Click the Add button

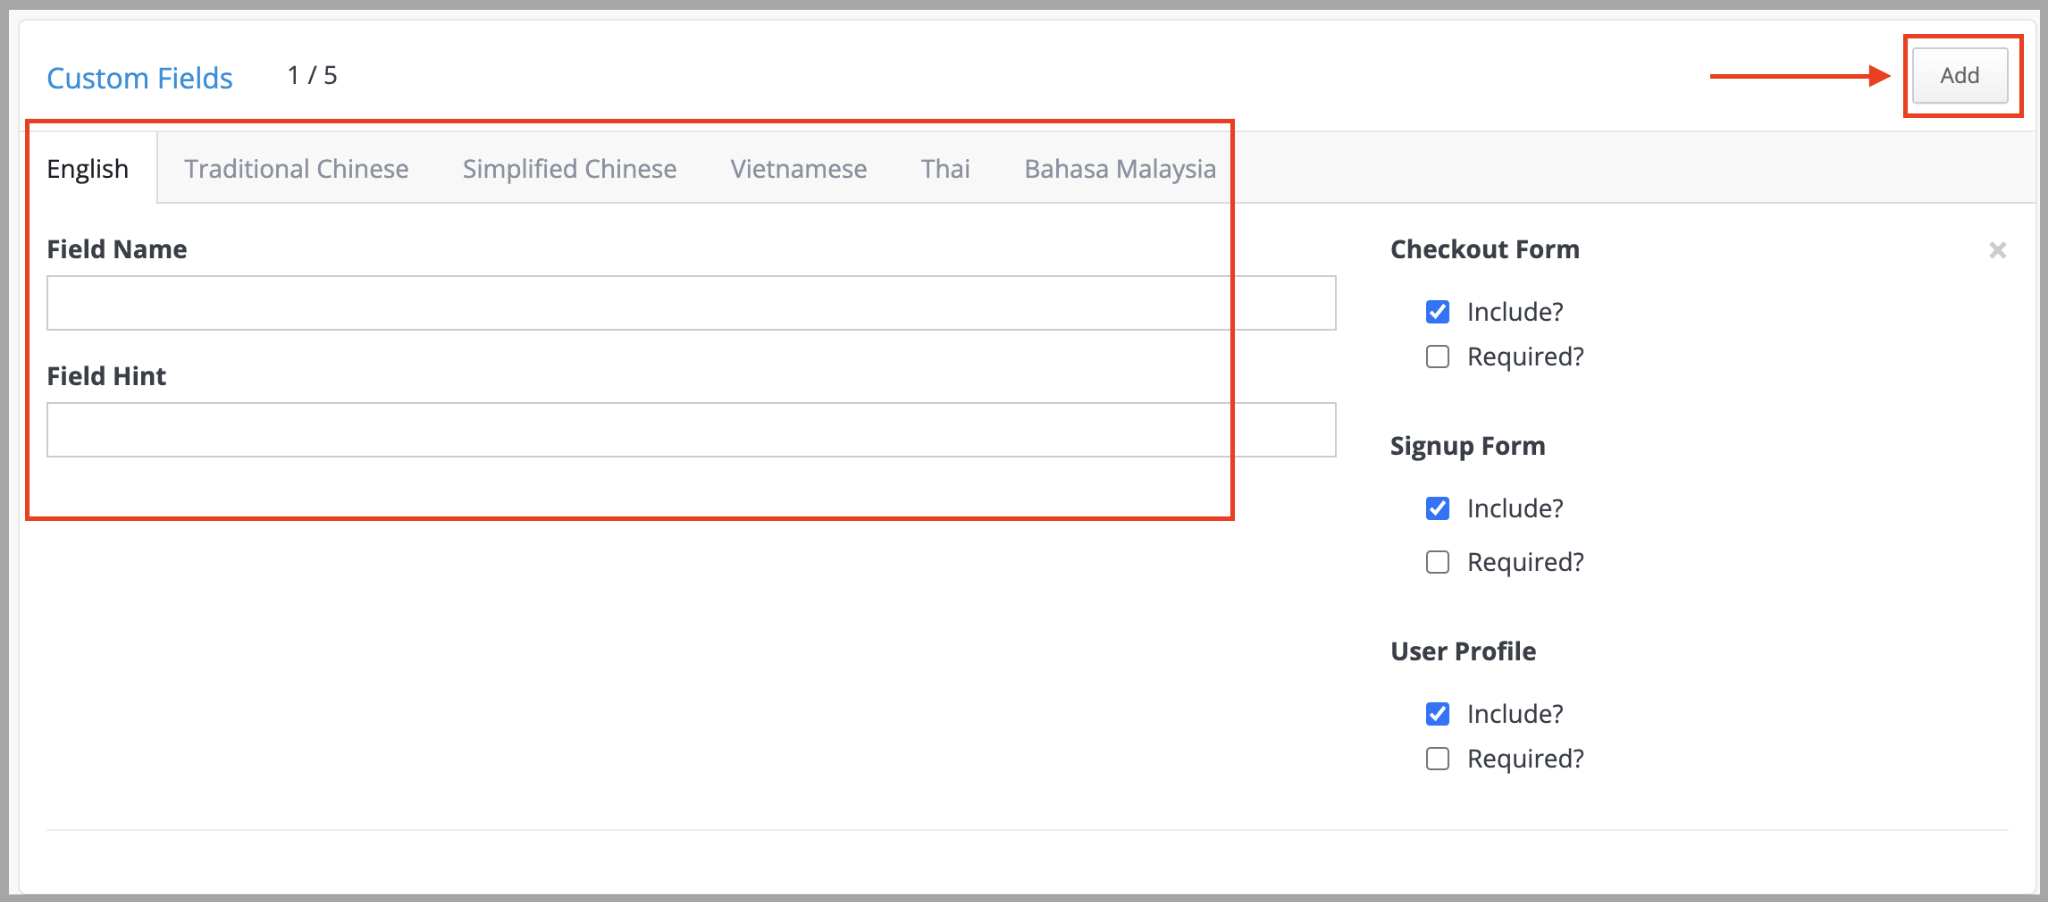(x=1960, y=75)
